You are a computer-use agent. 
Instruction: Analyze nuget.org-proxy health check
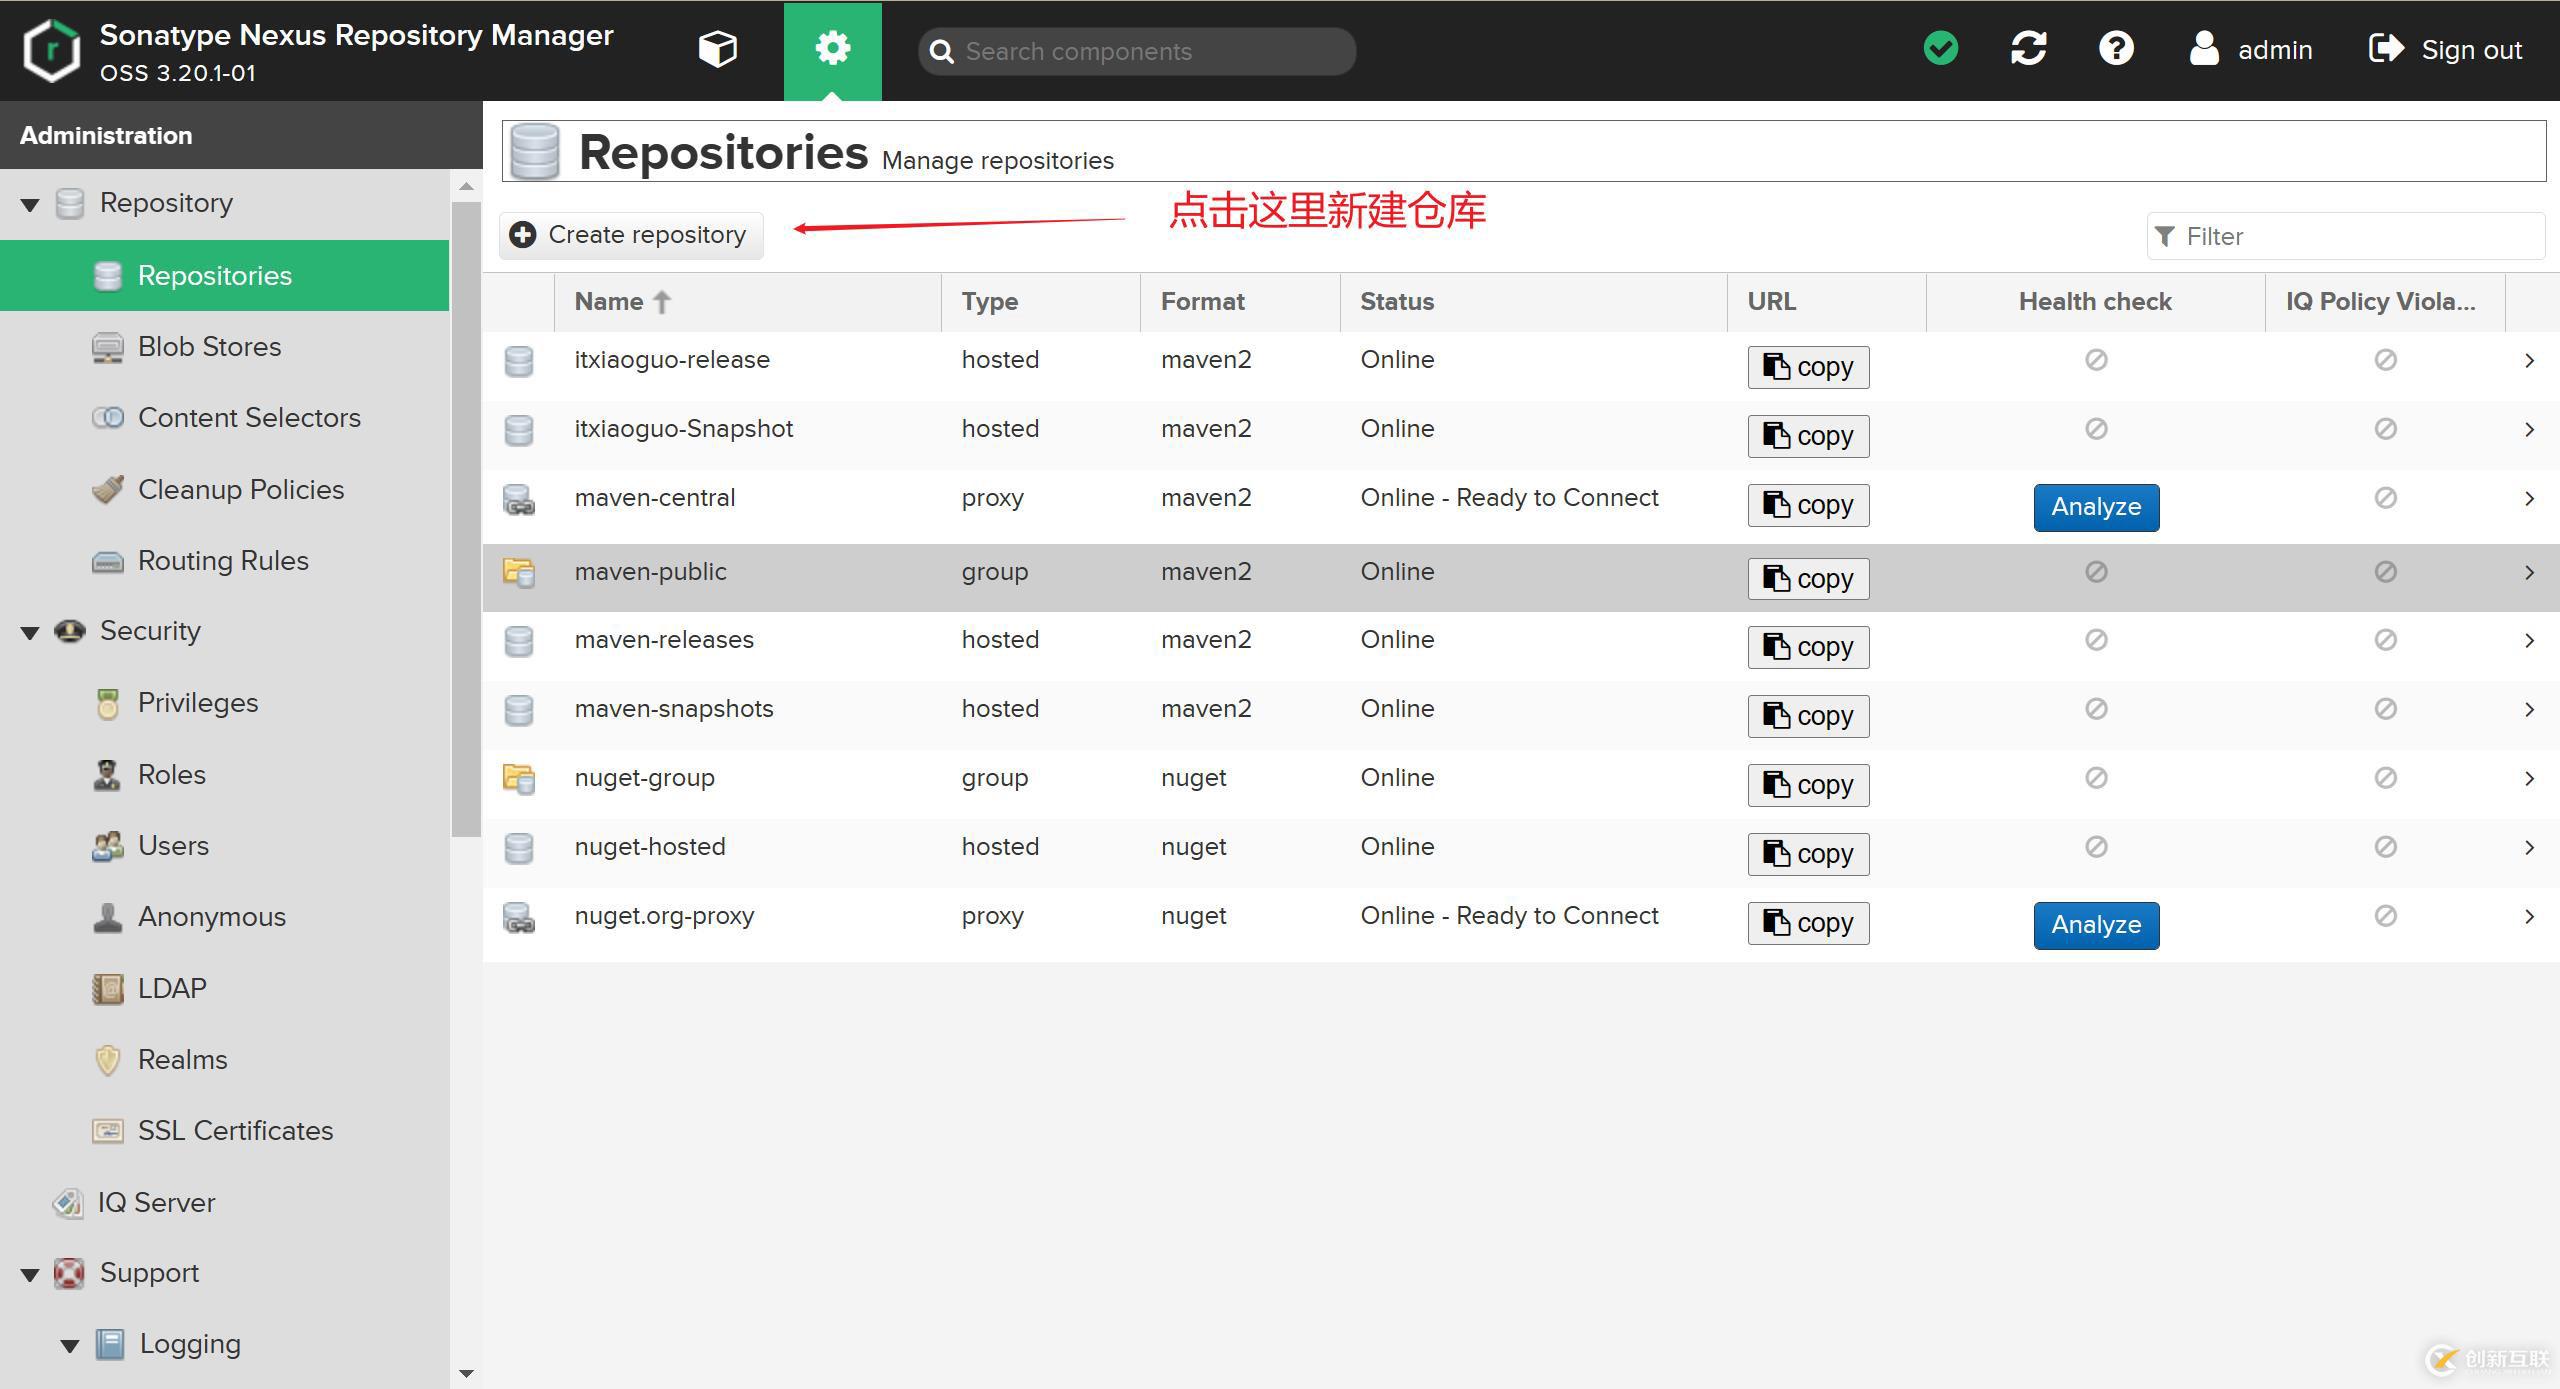[2096, 925]
